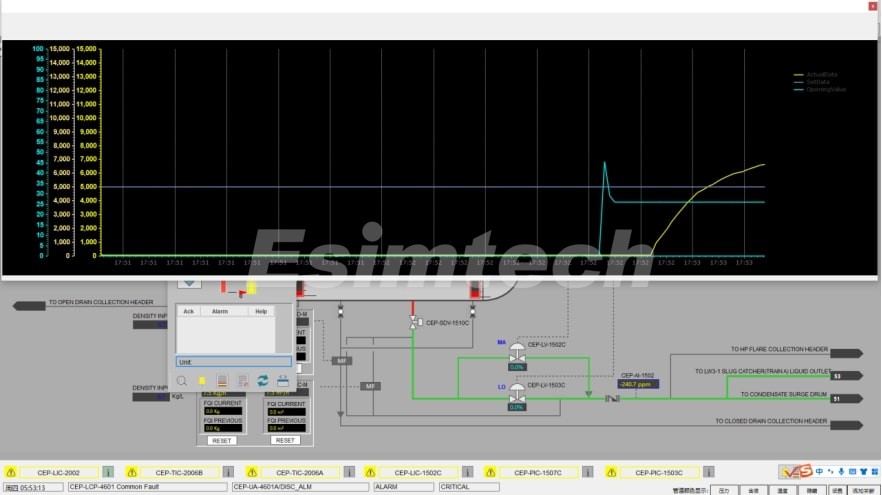
Task: Click into the Unit input field
Action: tap(233, 362)
